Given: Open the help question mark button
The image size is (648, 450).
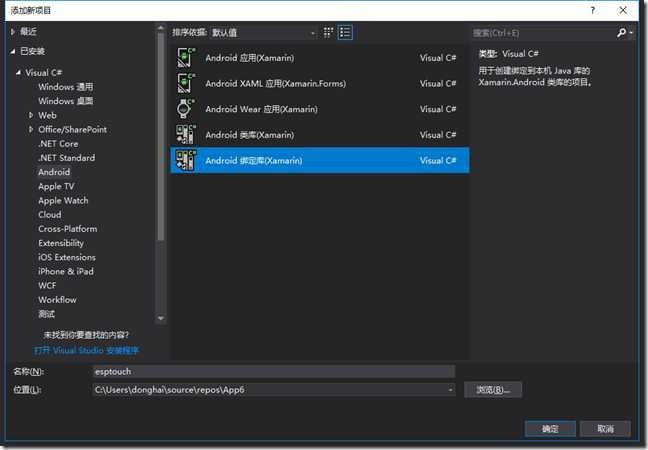Looking at the screenshot, I should [x=593, y=10].
